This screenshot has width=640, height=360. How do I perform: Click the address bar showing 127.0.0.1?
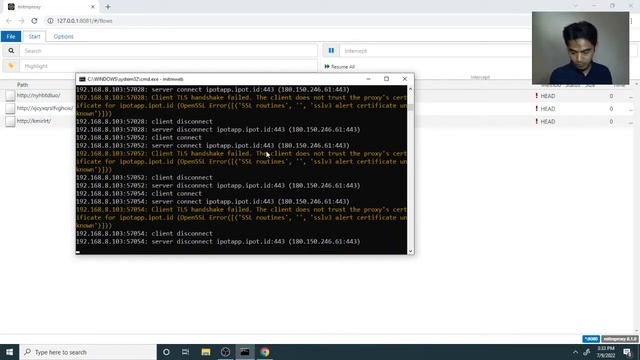[84, 21]
